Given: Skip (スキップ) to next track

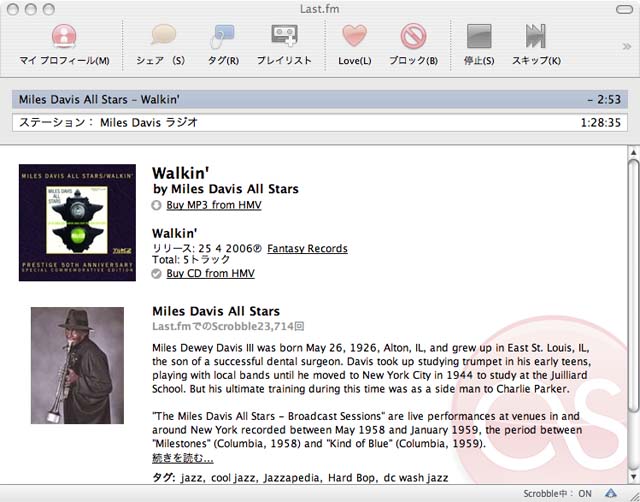Looking at the screenshot, I should (x=536, y=36).
